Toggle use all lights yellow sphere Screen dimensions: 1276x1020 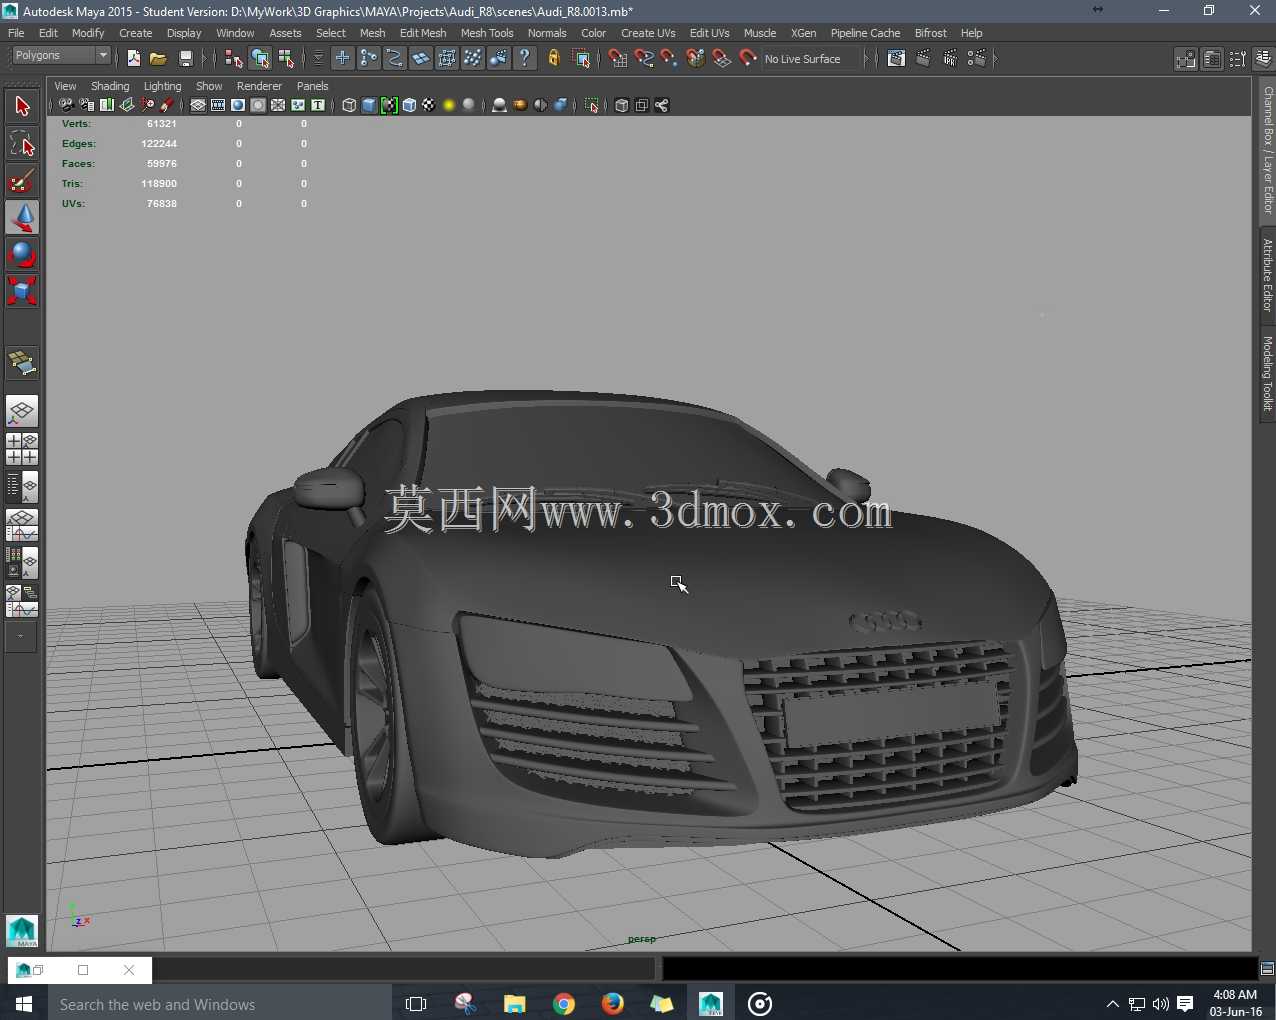click(449, 105)
